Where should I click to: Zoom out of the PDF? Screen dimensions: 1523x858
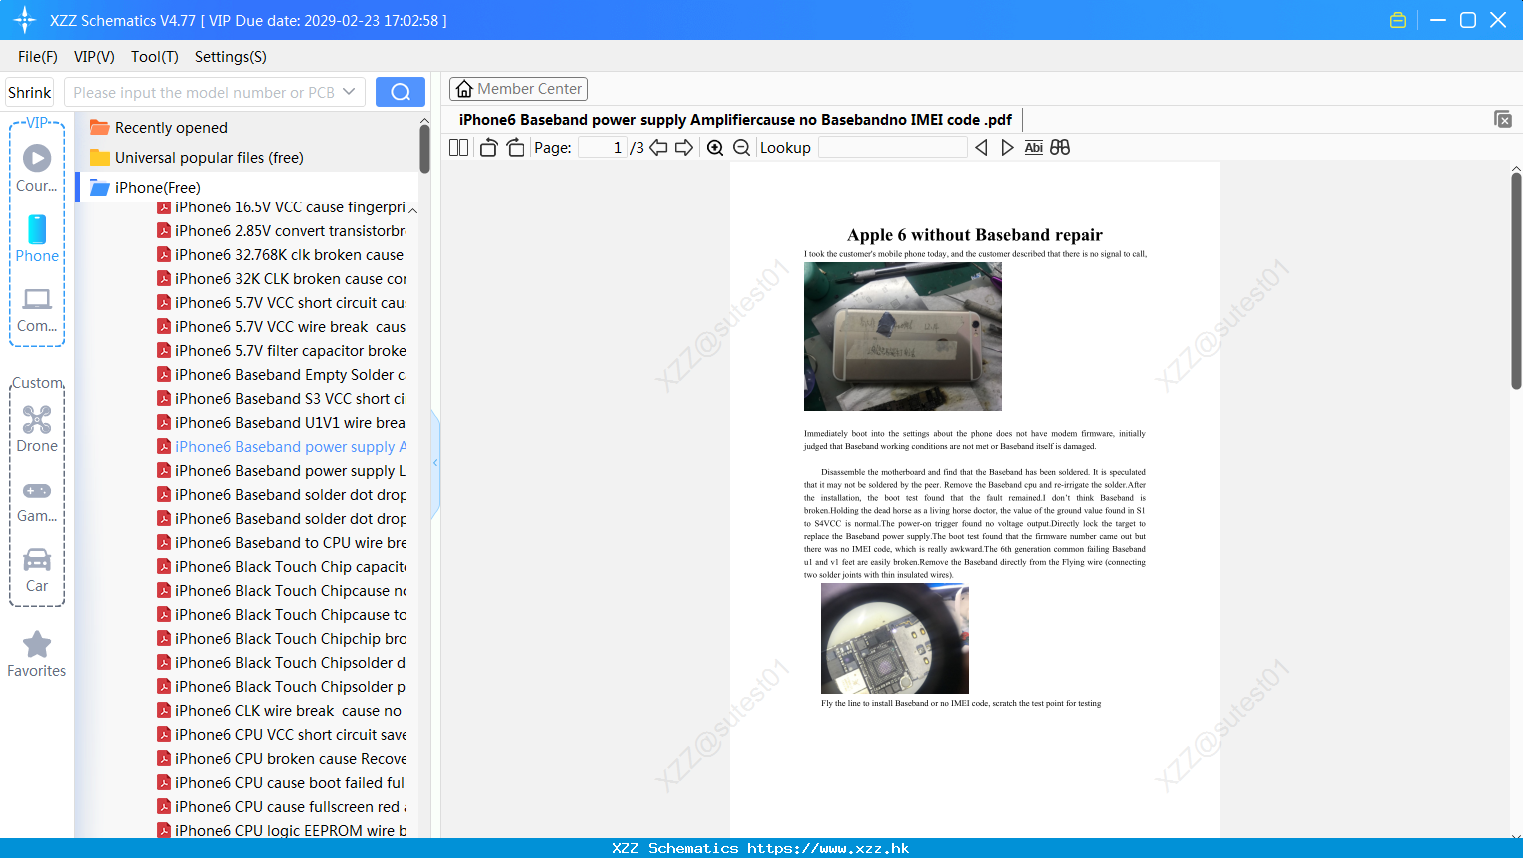(x=742, y=148)
